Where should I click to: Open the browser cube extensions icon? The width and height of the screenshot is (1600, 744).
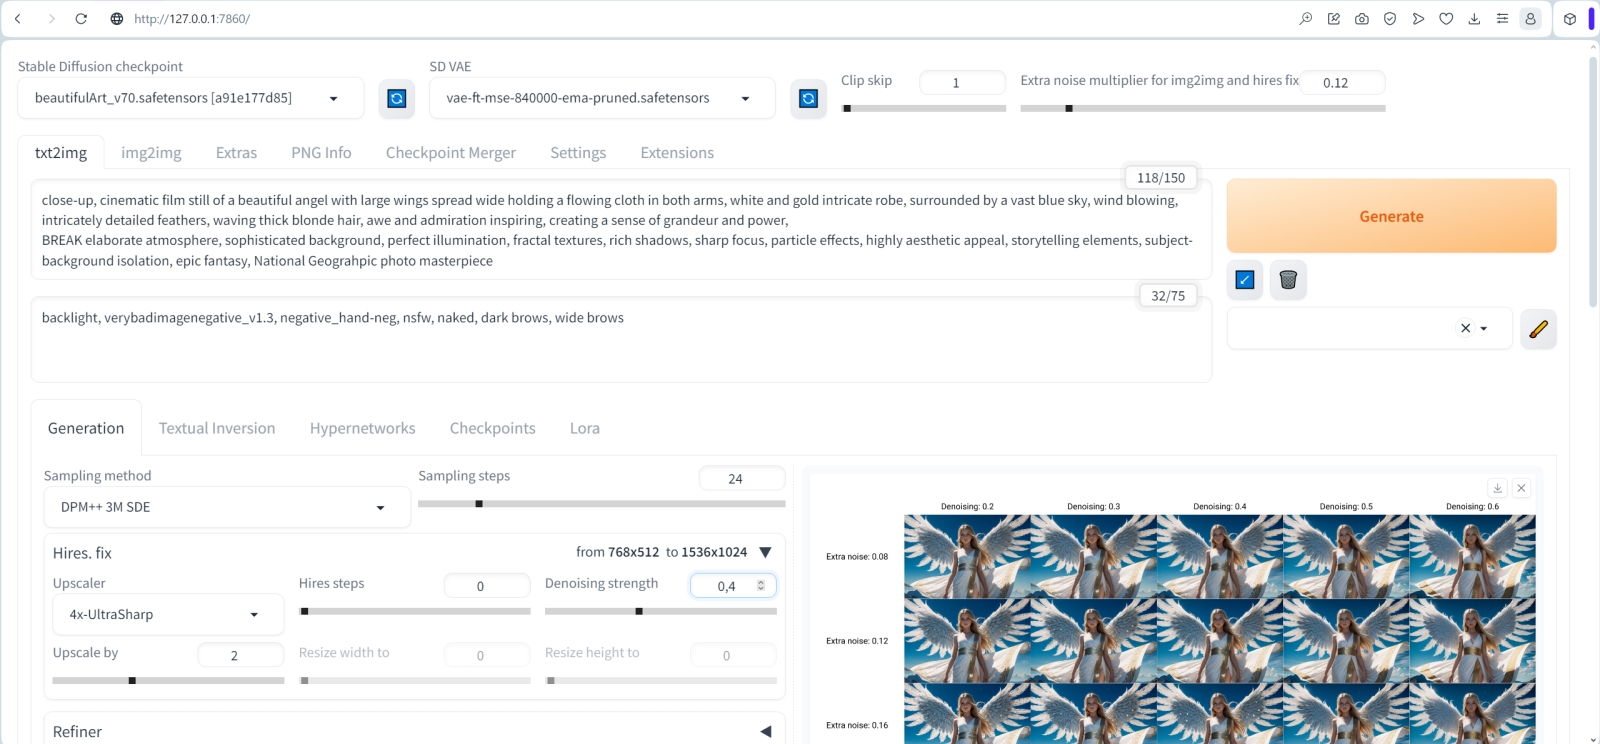(1570, 19)
